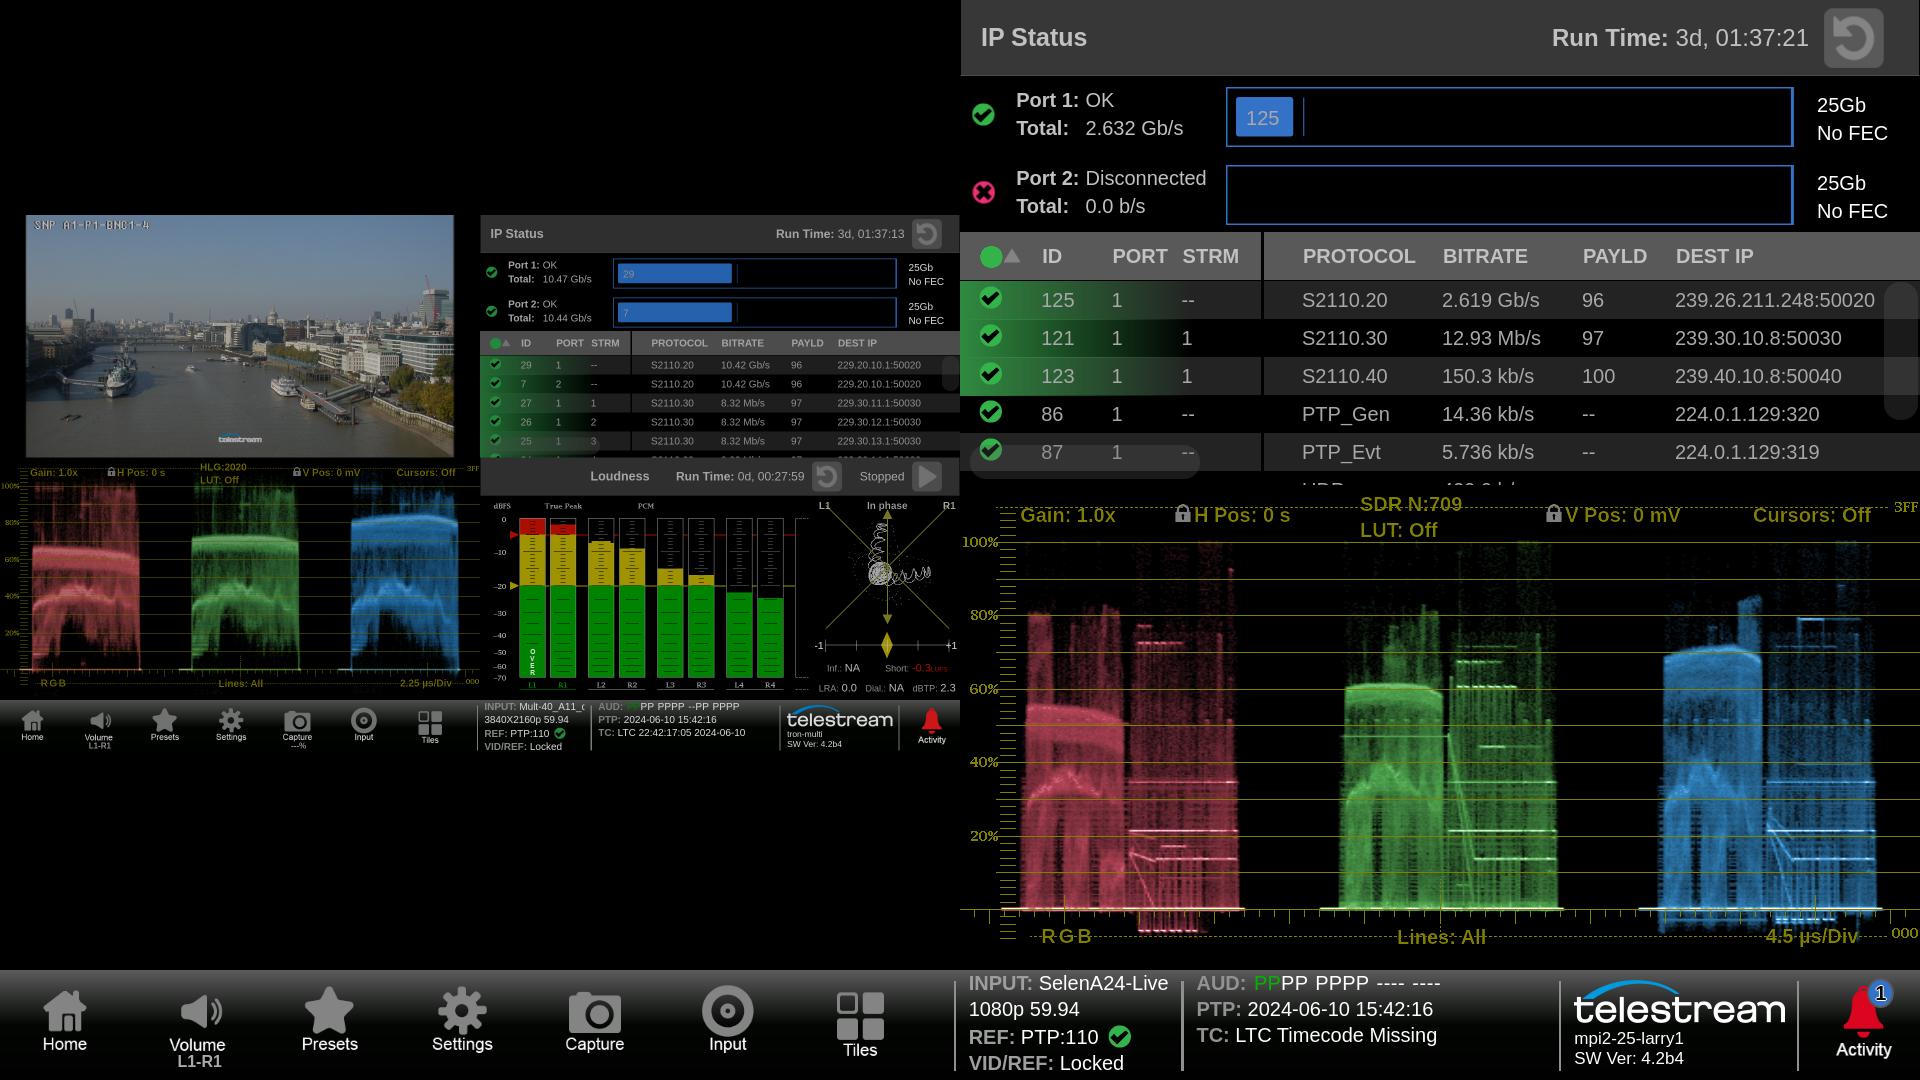Click the H Pos lock in large waveform
This screenshot has width=1920, height=1080.
(x=1183, y=513)
